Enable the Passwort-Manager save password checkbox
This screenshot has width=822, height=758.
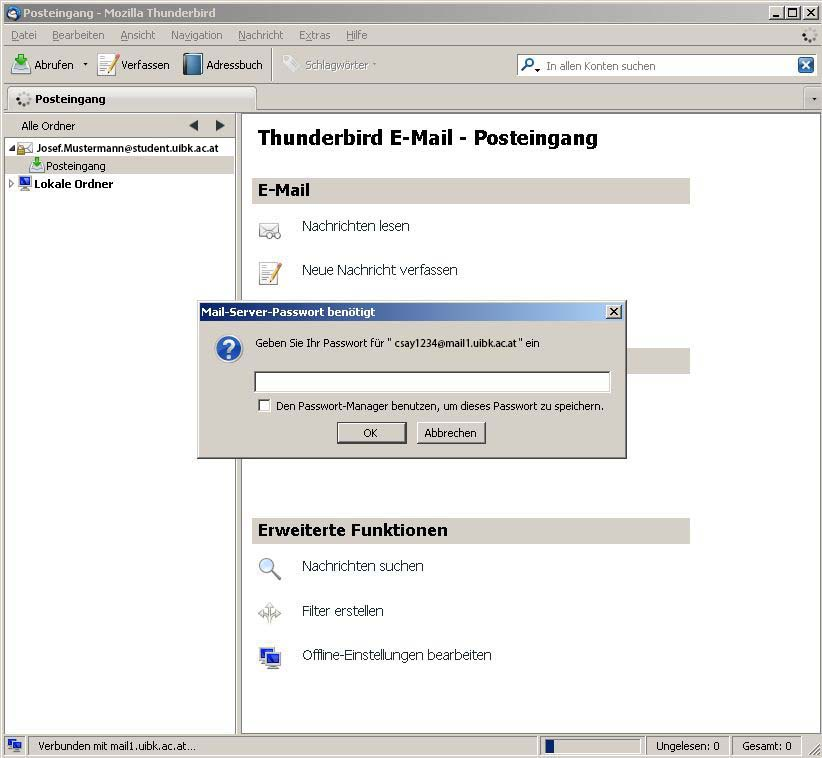tap(264, 406)
